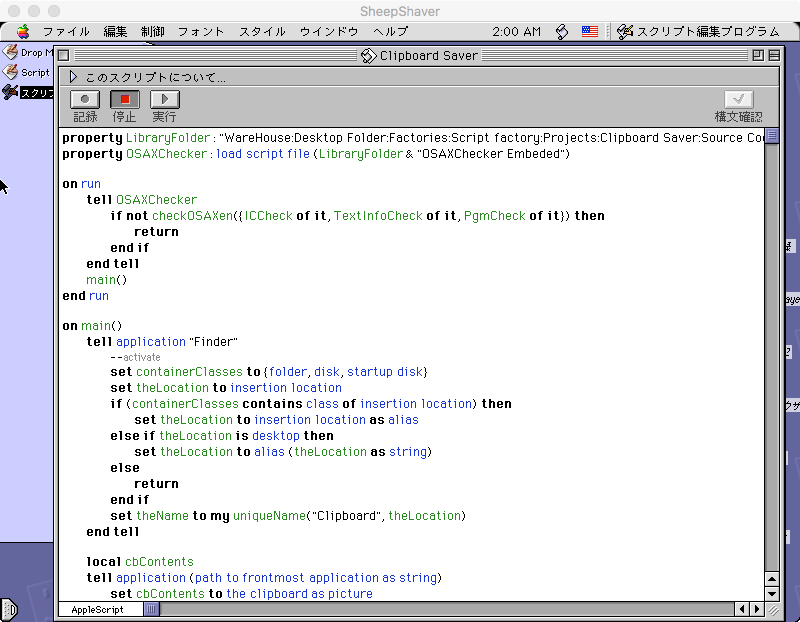Viewport: 800px width, 622px height.
Task: Click '"Finder"' in the tell line
Action: (x=213, y=341)
